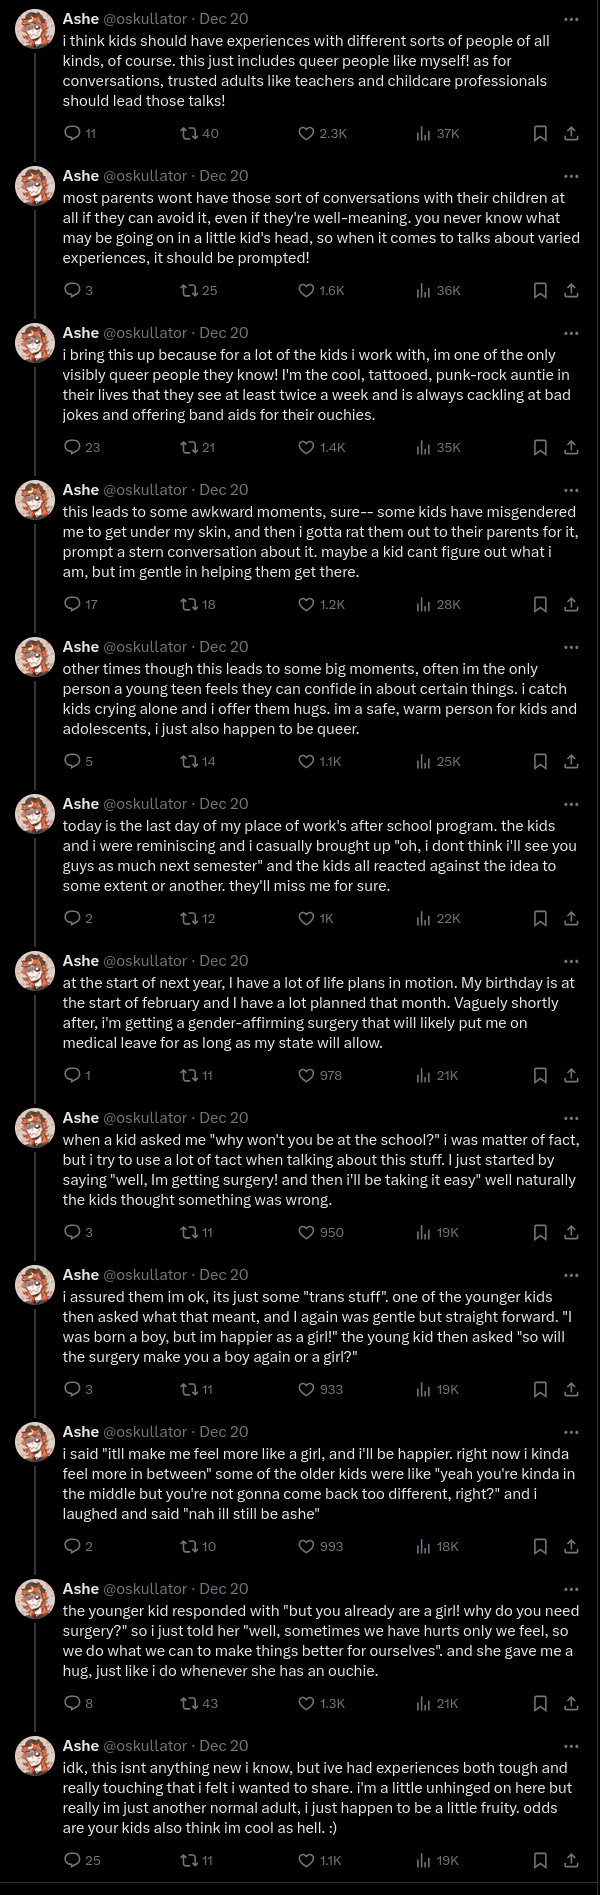This screenshot has height=1895, width=600.
Task: Reply to the last tweet with 25 replies
Action: pyautogui.click(x=72, y=1860)
